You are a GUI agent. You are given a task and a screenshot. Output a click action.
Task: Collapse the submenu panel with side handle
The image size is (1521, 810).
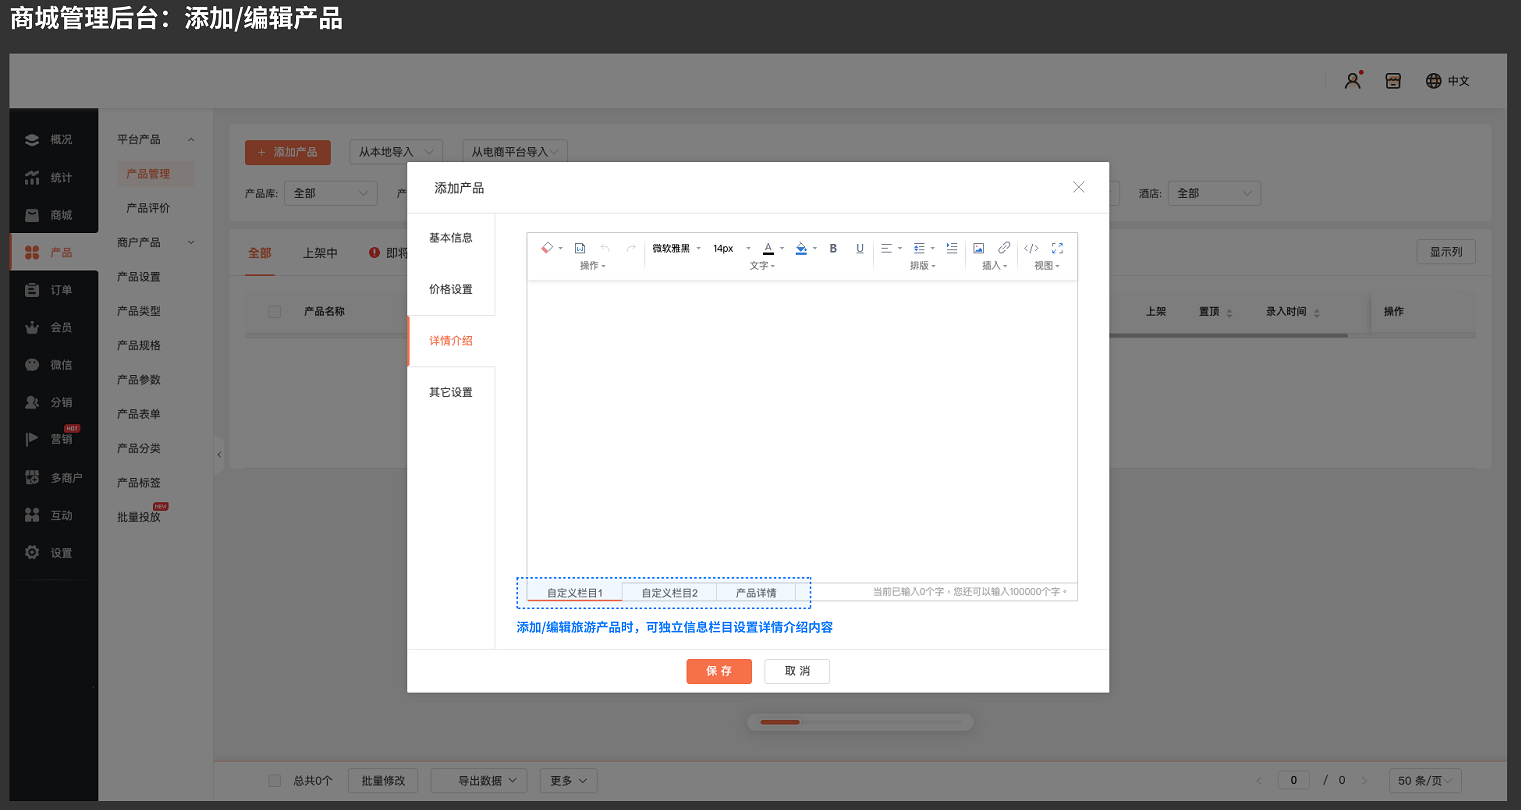coord(219,455)
